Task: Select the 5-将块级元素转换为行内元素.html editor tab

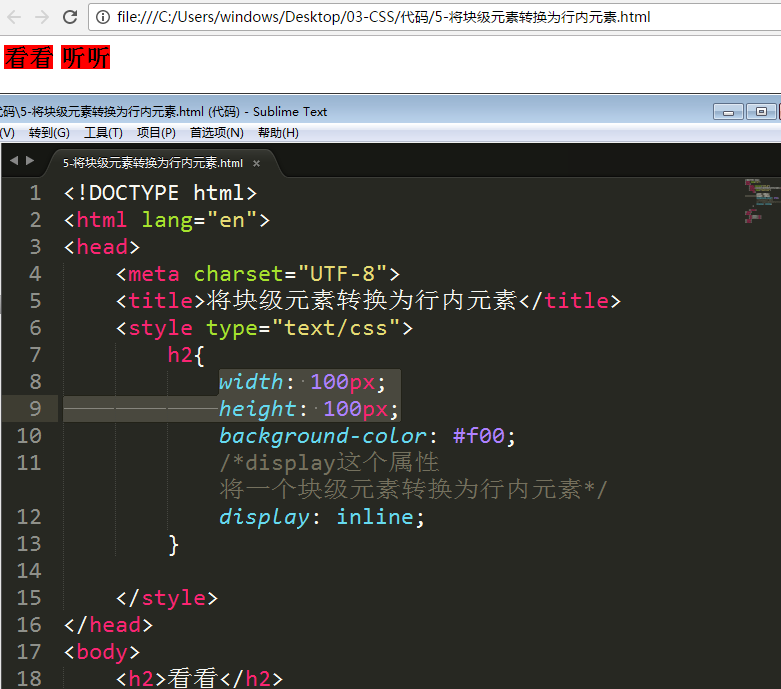Action: tap(152, 163)
